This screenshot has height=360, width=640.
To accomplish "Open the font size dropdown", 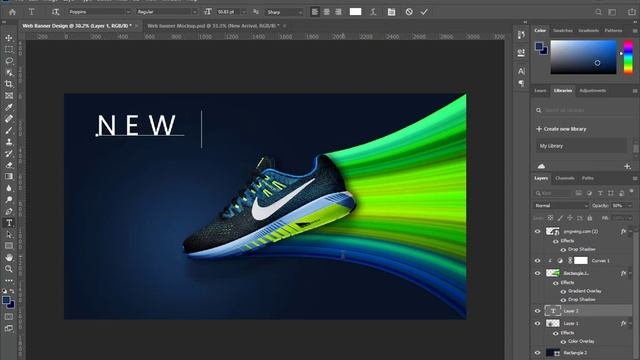I will 244,12.
